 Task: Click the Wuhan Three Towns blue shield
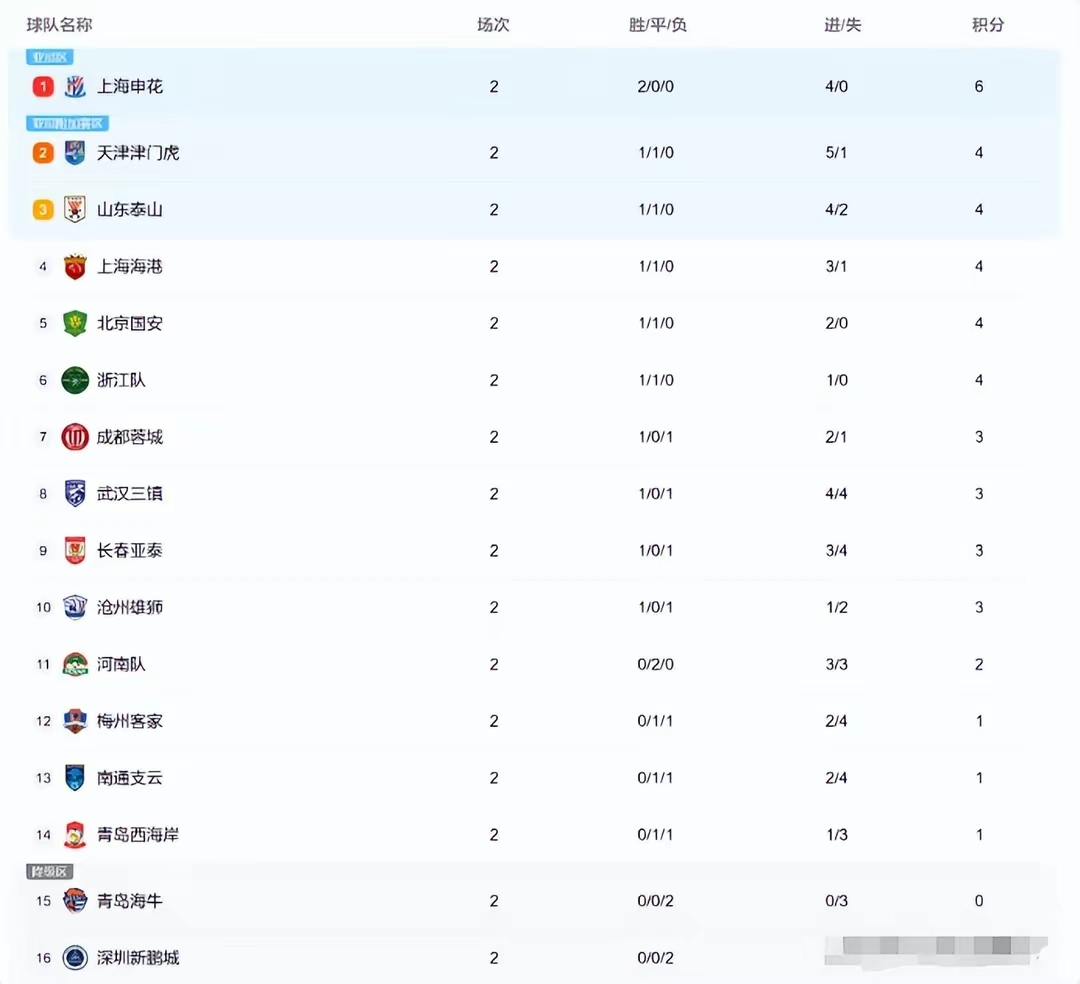tap(75, 494)
